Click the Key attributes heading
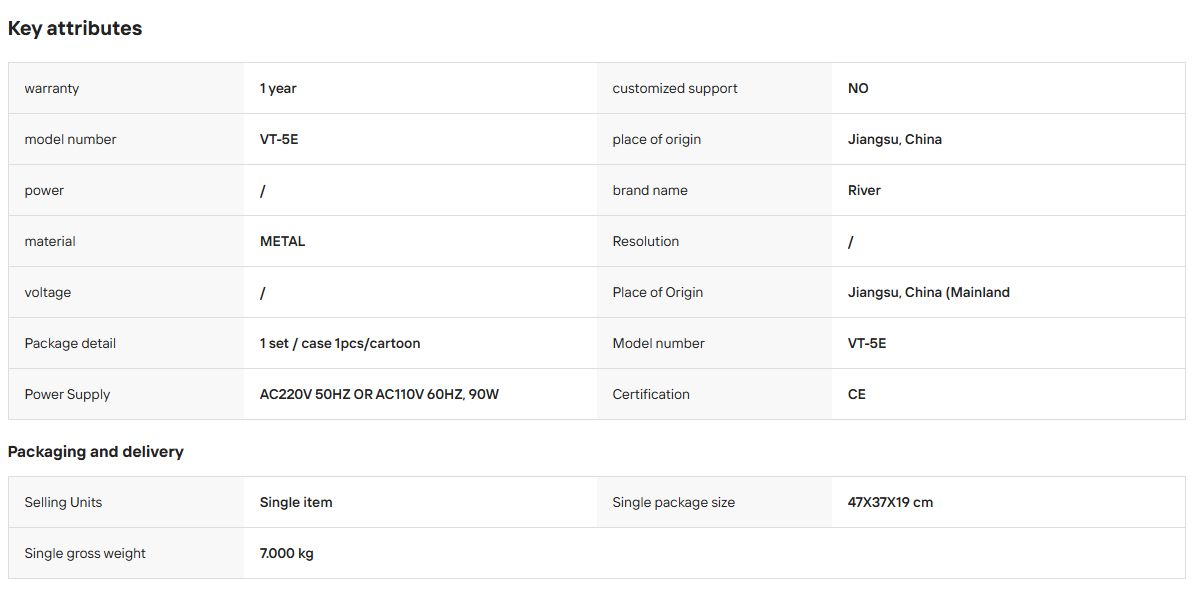 coord(75,29)
